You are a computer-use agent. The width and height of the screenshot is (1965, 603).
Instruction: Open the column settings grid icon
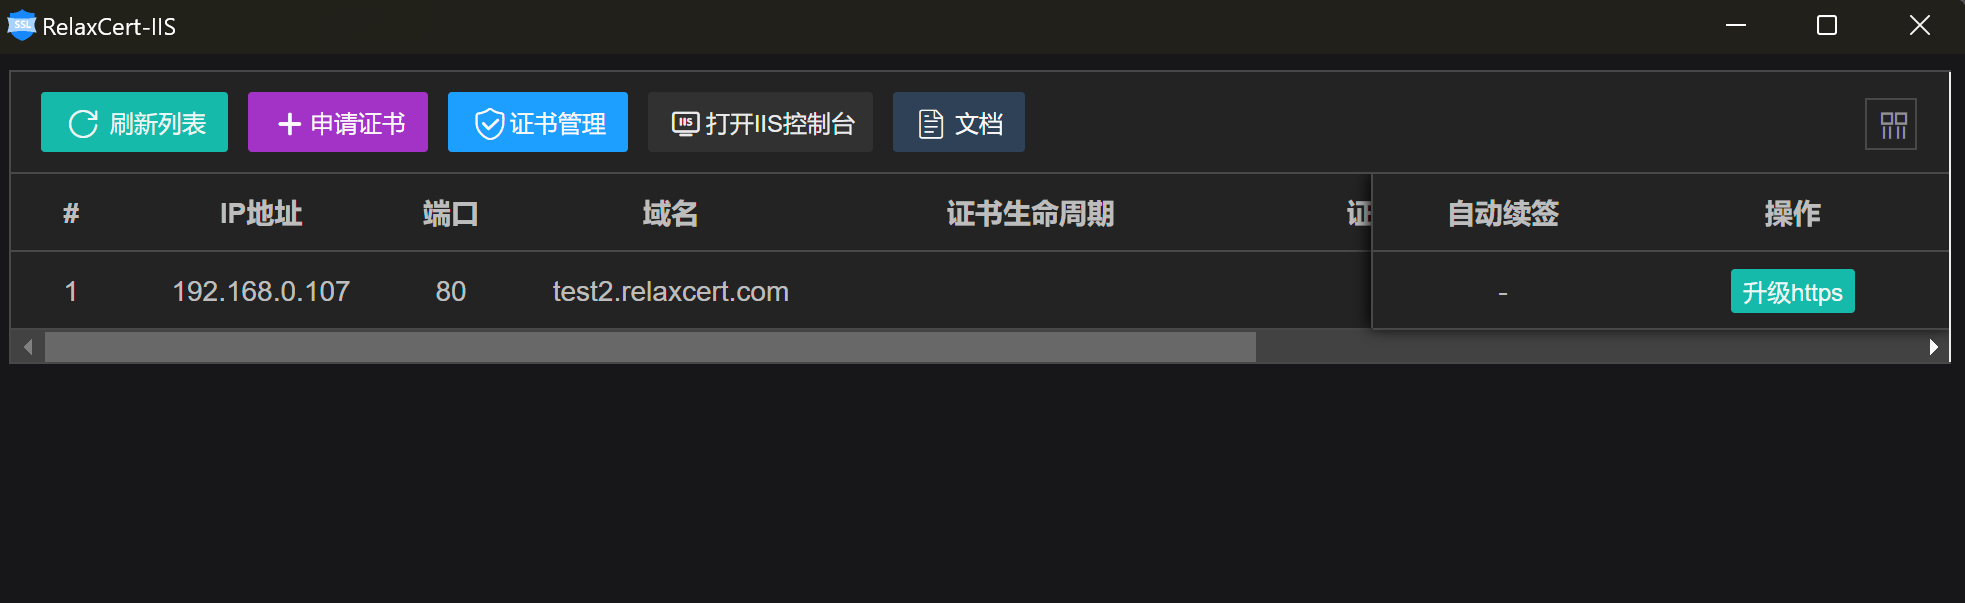[1891, 125]
